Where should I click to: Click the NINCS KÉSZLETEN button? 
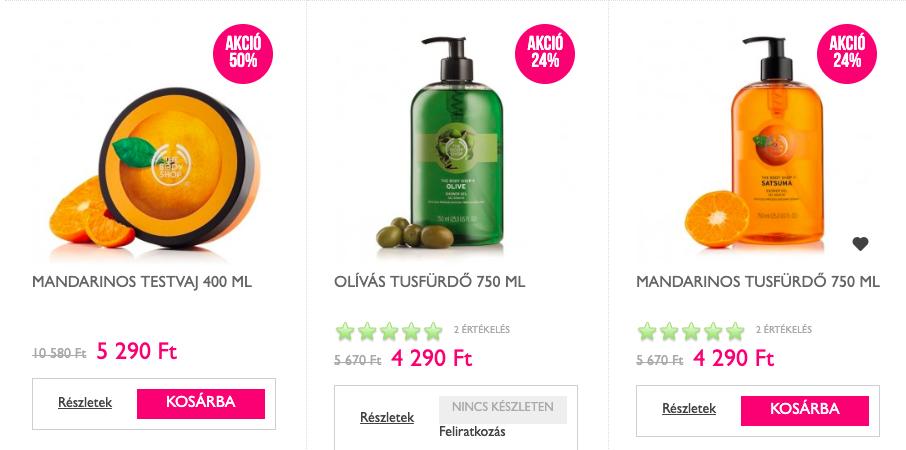click(x=503, y=409)
